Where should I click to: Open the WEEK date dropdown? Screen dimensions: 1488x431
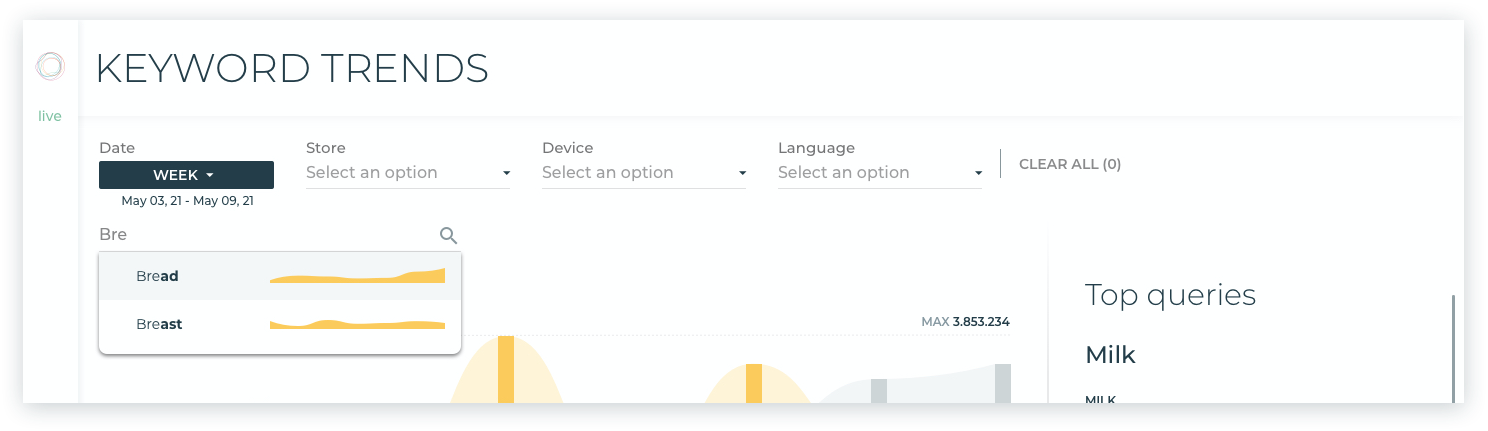pos(186,175)
